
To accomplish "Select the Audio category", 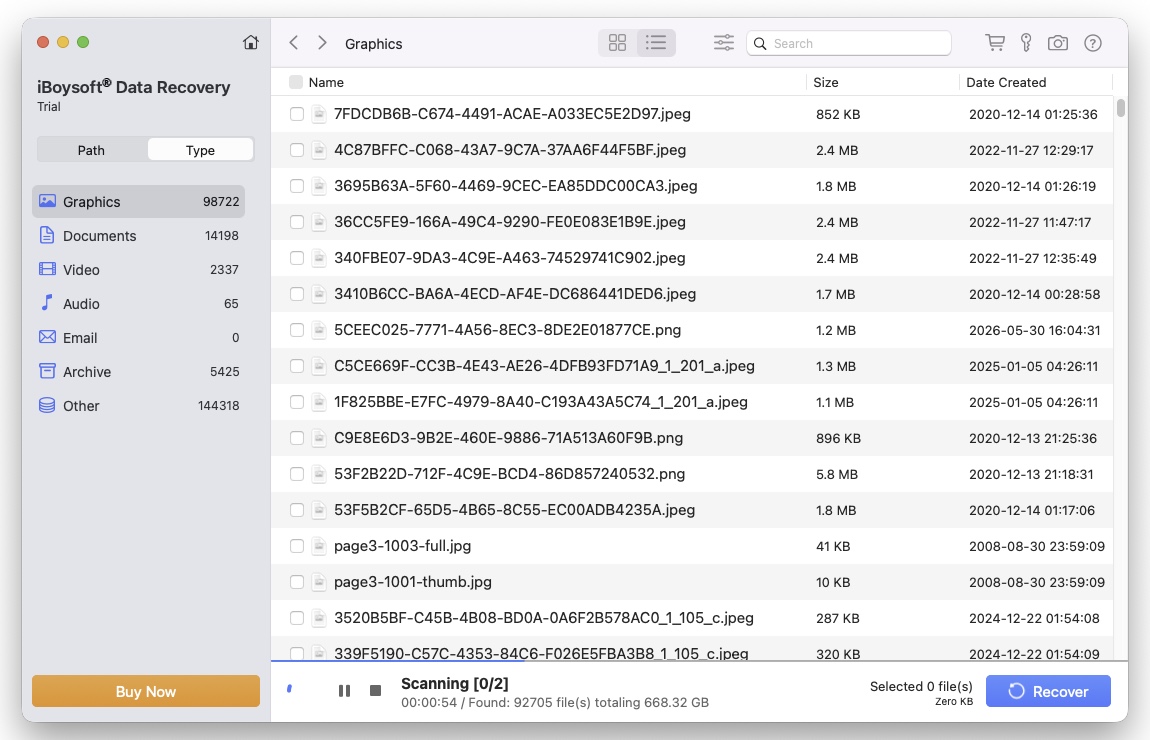I will (x=139, y=303).
